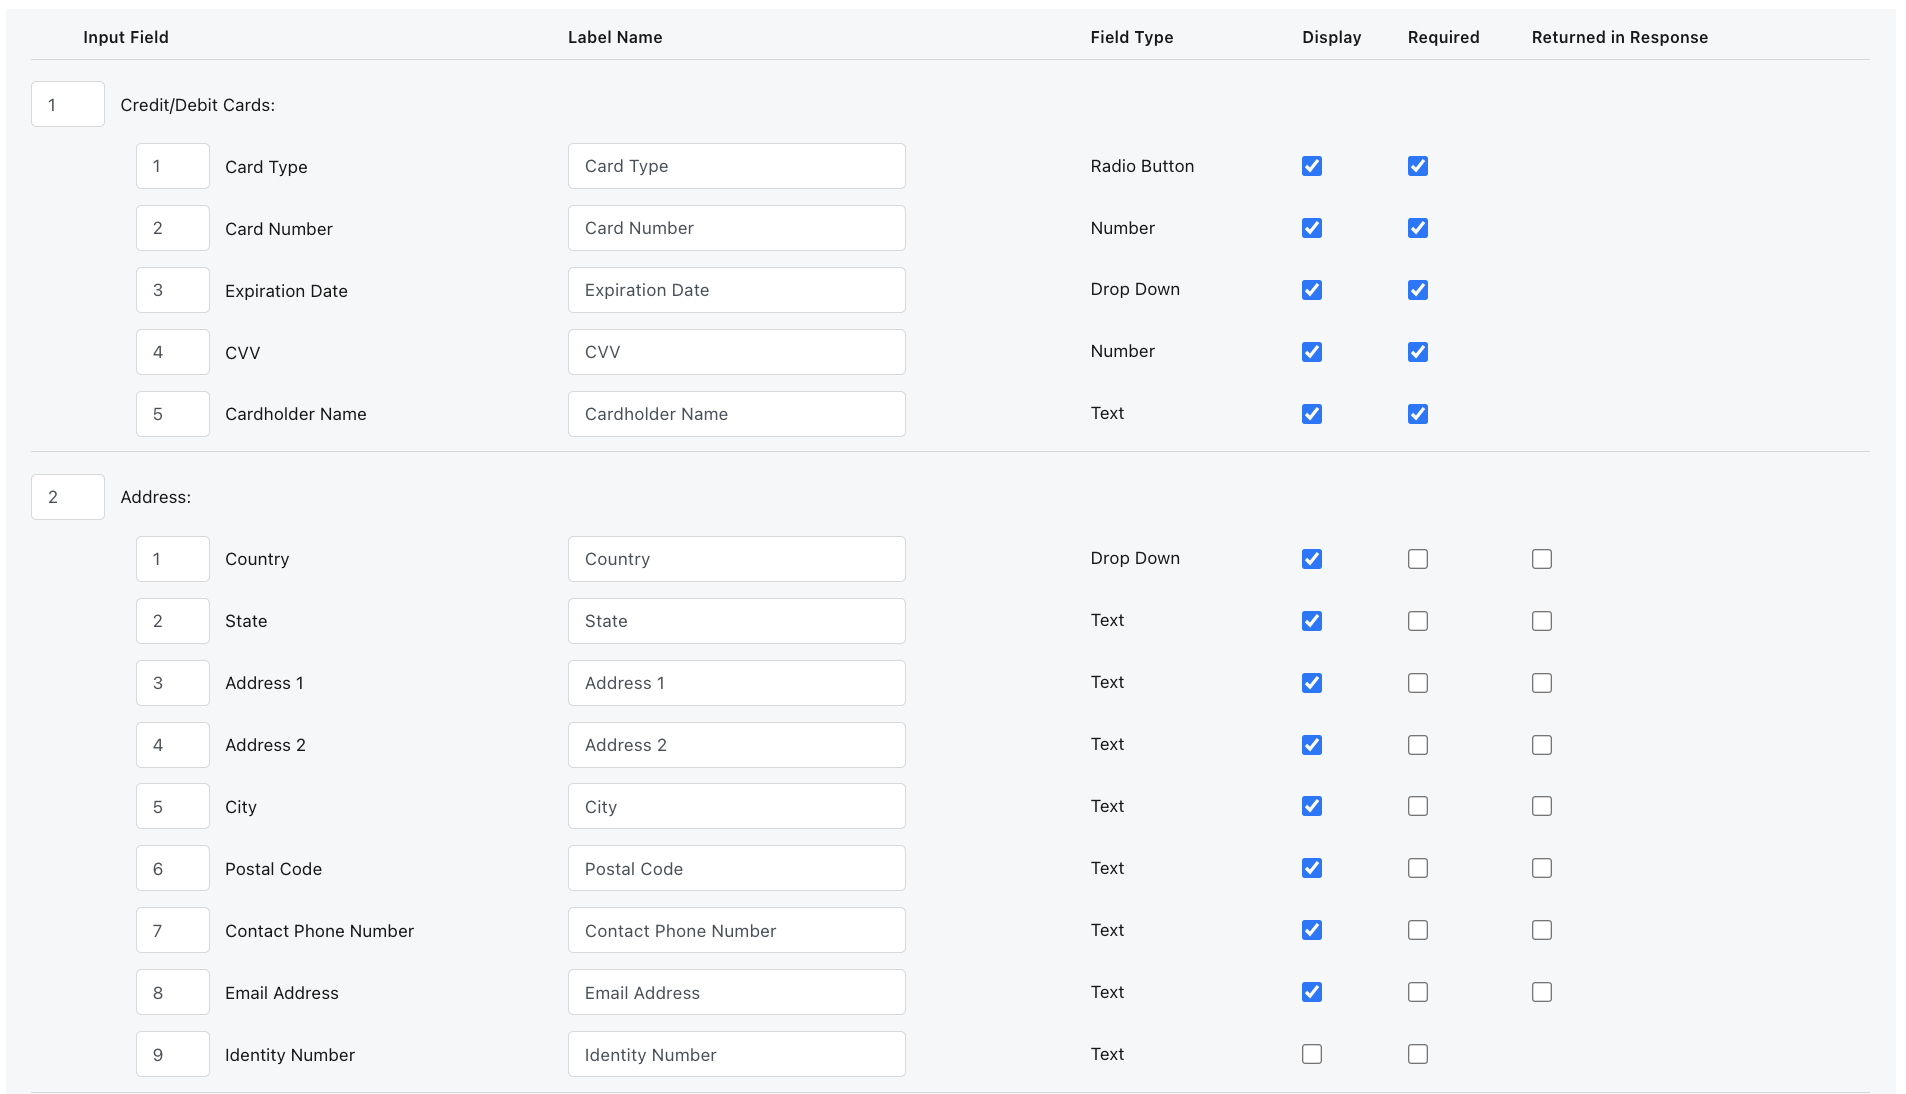Edit order number box beside Postal Code

coord(173,868)
